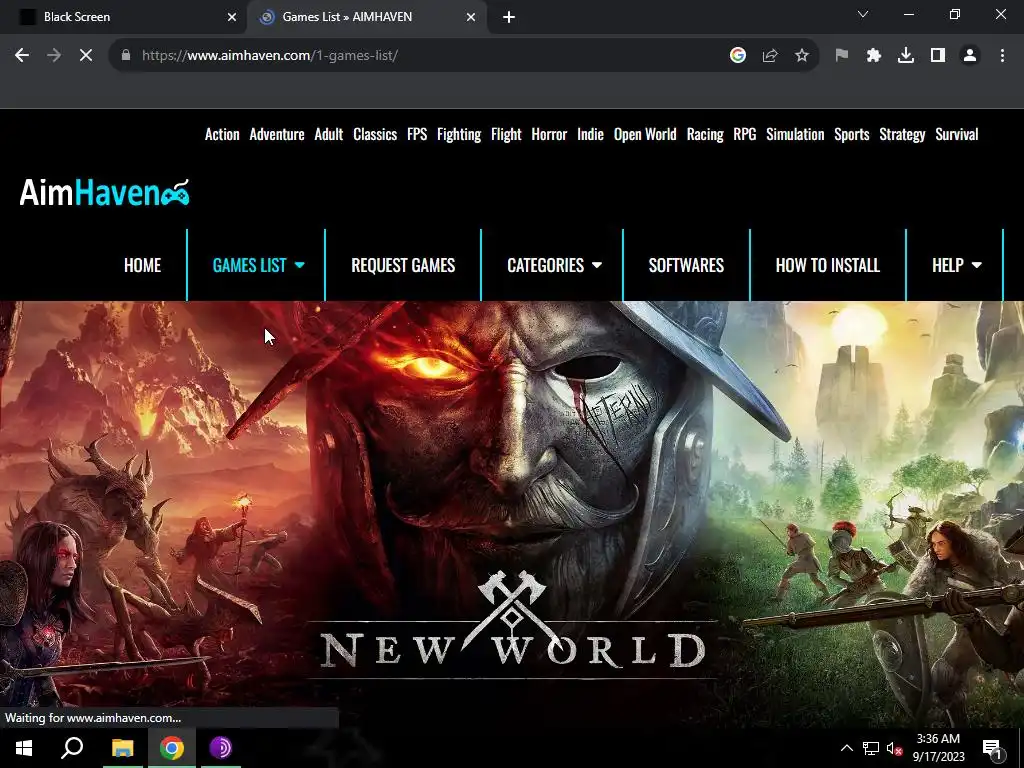Open the network status tray icon

(871, 748)
